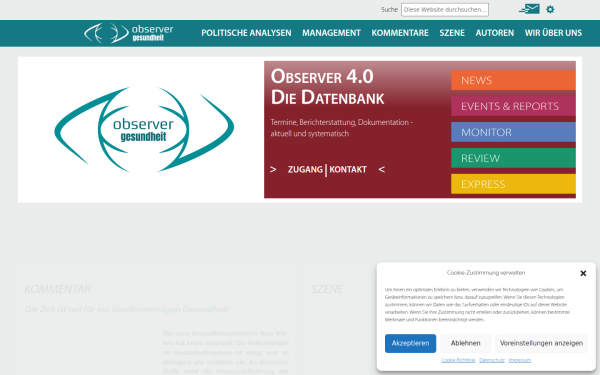Click the KONTAKT link

pyautogui.click(x=348, y=170)
